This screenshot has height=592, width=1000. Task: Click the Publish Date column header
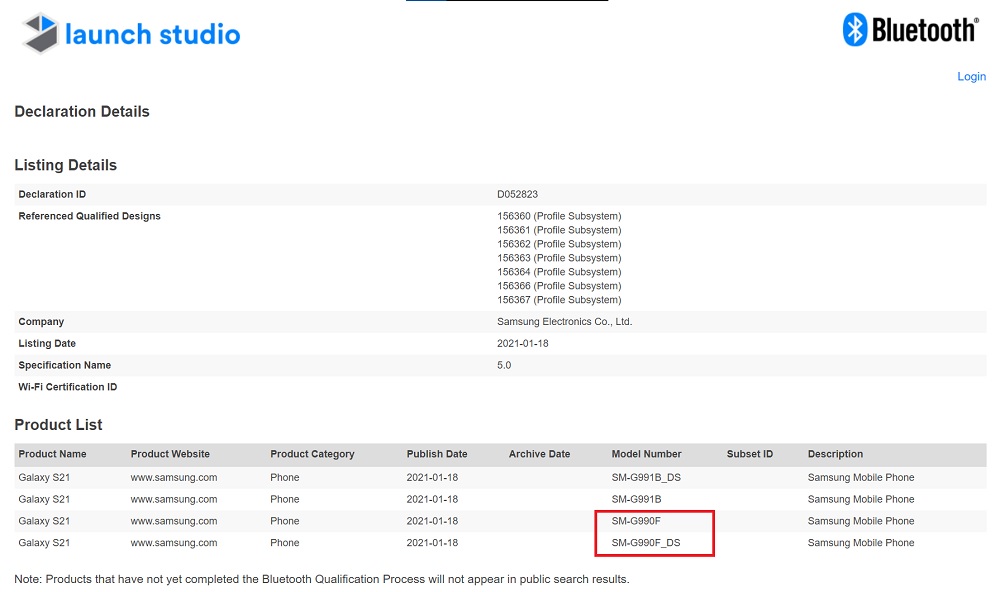(437, 454)
